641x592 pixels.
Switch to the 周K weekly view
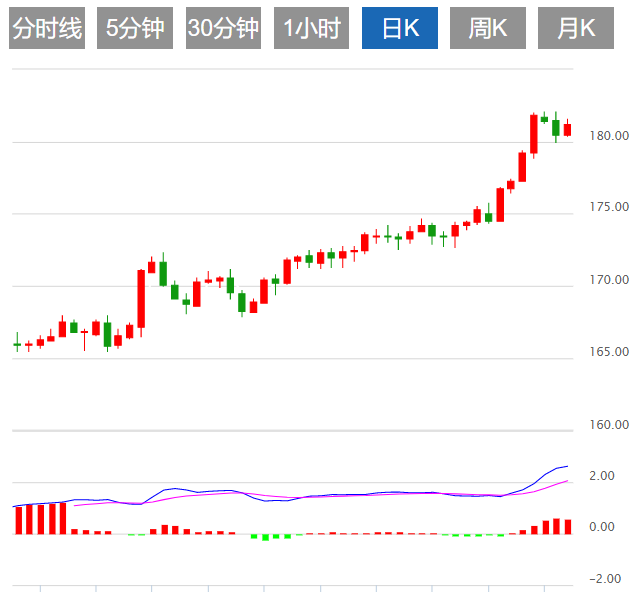click(488, 28)
